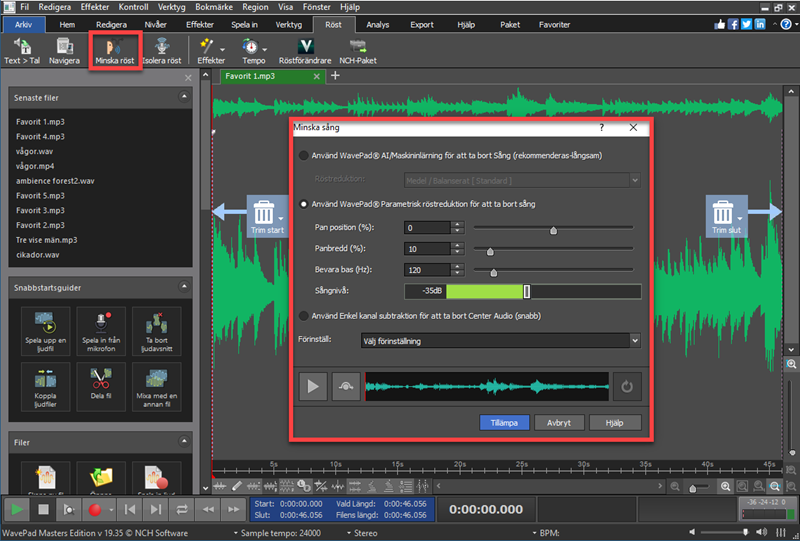Open the Dela fil guide
Viewport: 800px width, 541px height.
point(101,387)
